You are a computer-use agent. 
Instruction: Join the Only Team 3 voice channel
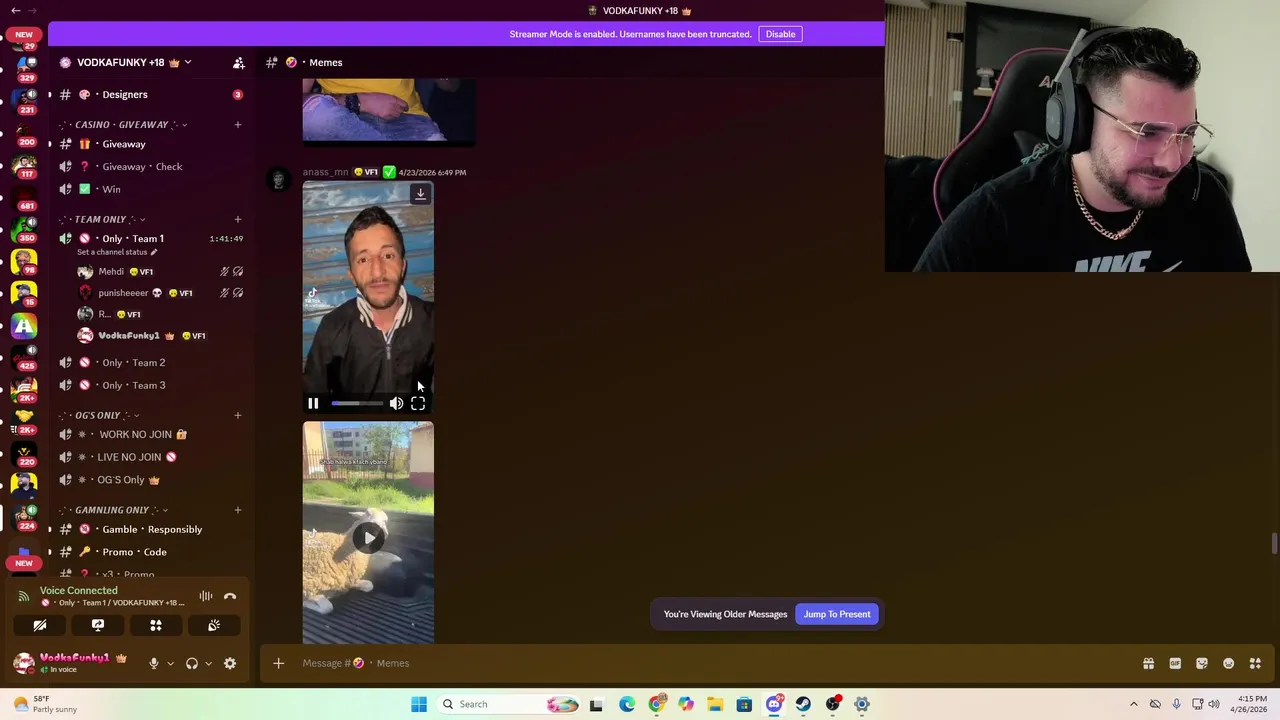(x=152, y=385)
